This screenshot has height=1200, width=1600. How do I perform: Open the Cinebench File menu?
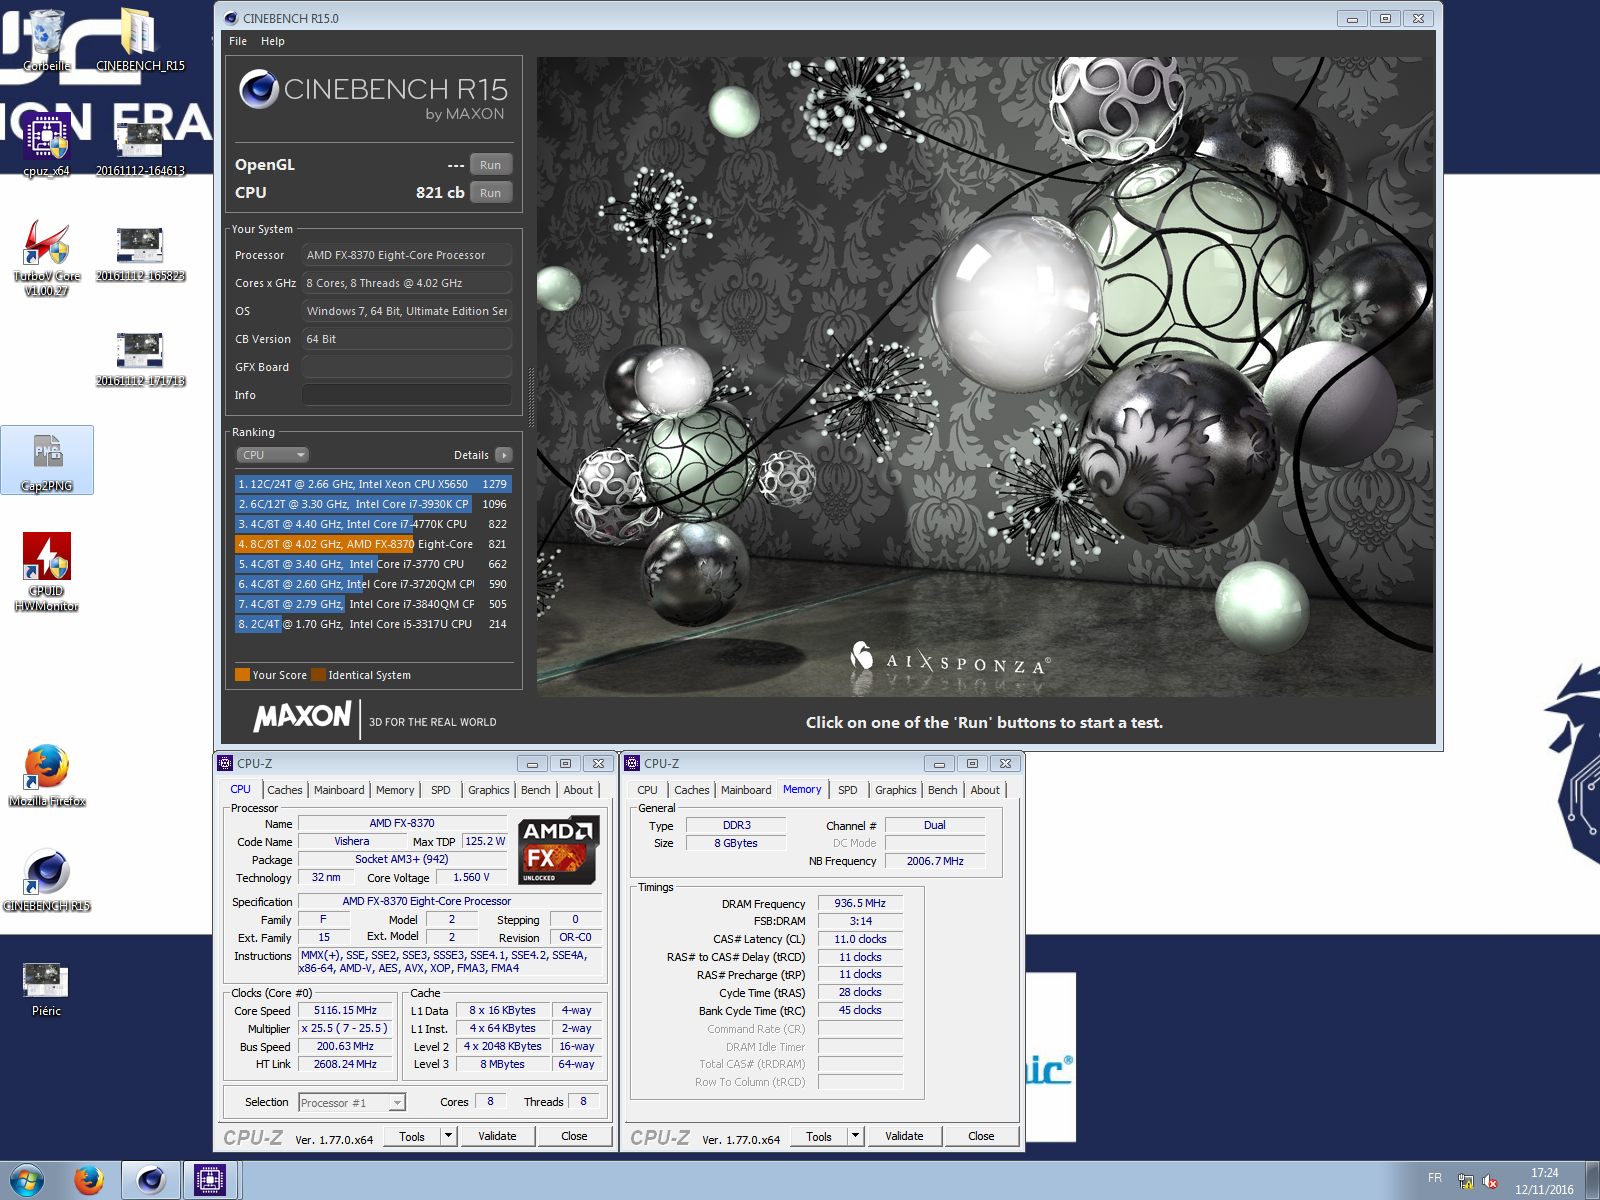[x=238, y=41]
